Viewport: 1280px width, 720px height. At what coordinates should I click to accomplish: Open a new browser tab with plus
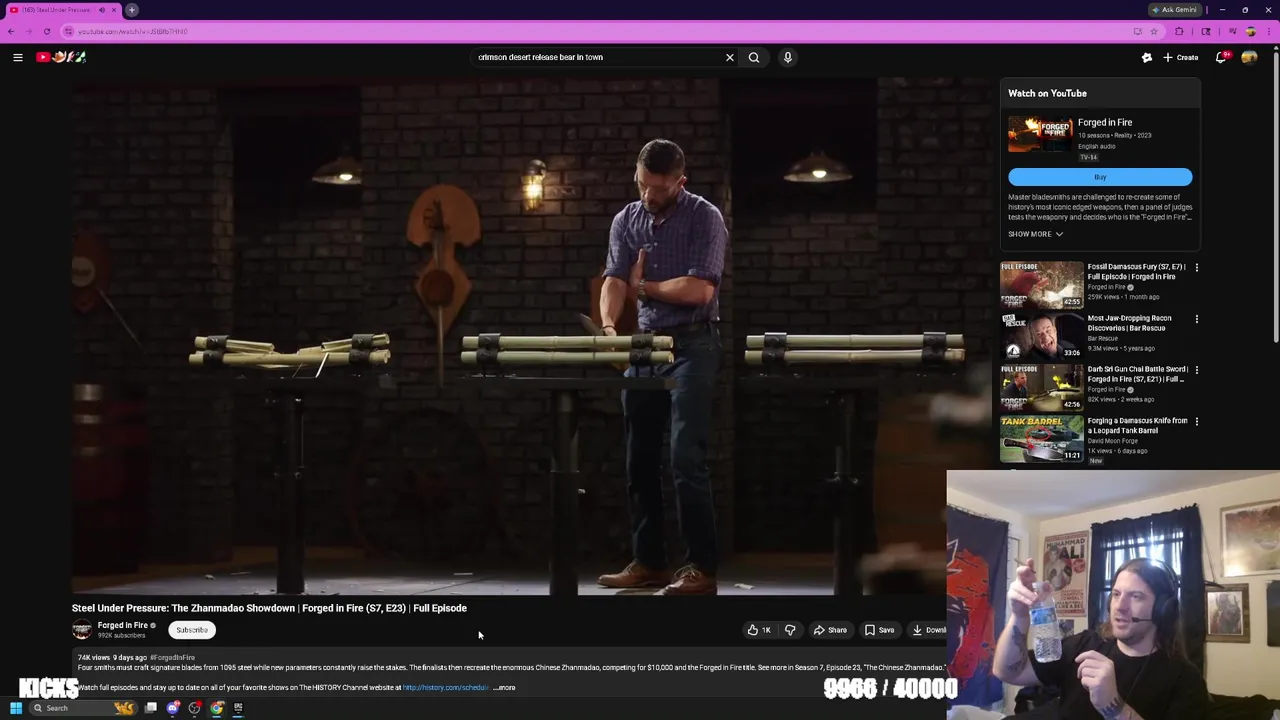click(131, 10)
